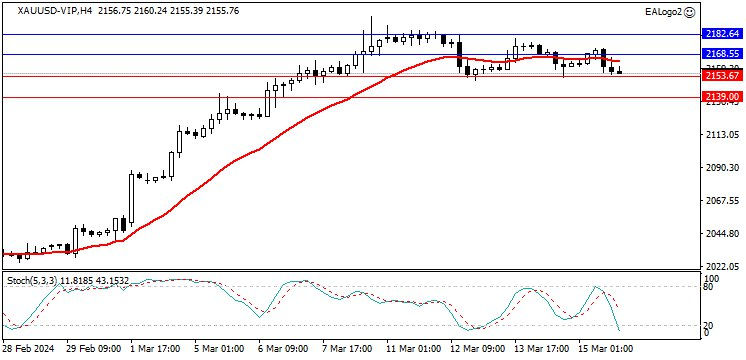Click the stochastic 100 scale label
This screenshot has height=360, width=746.
click(711, 278)
